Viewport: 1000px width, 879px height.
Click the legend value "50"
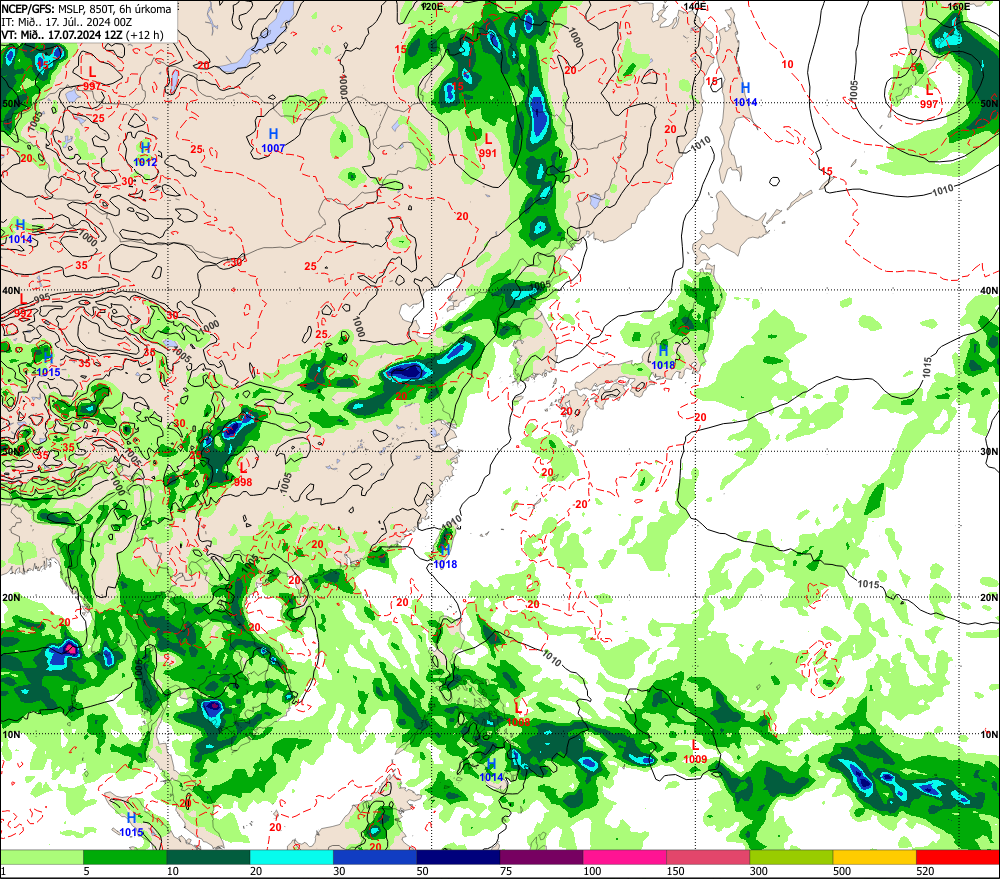pos(423,871)
